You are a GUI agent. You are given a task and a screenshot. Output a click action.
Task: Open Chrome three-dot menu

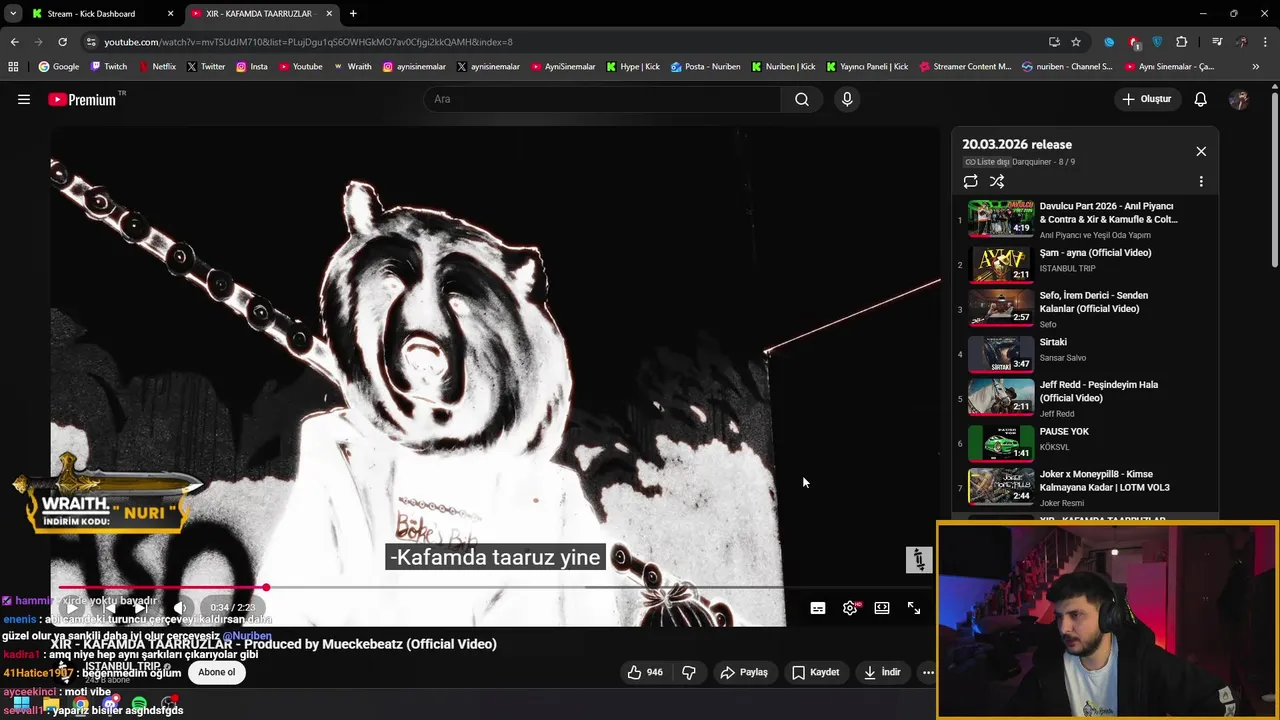pos(1265,42)
